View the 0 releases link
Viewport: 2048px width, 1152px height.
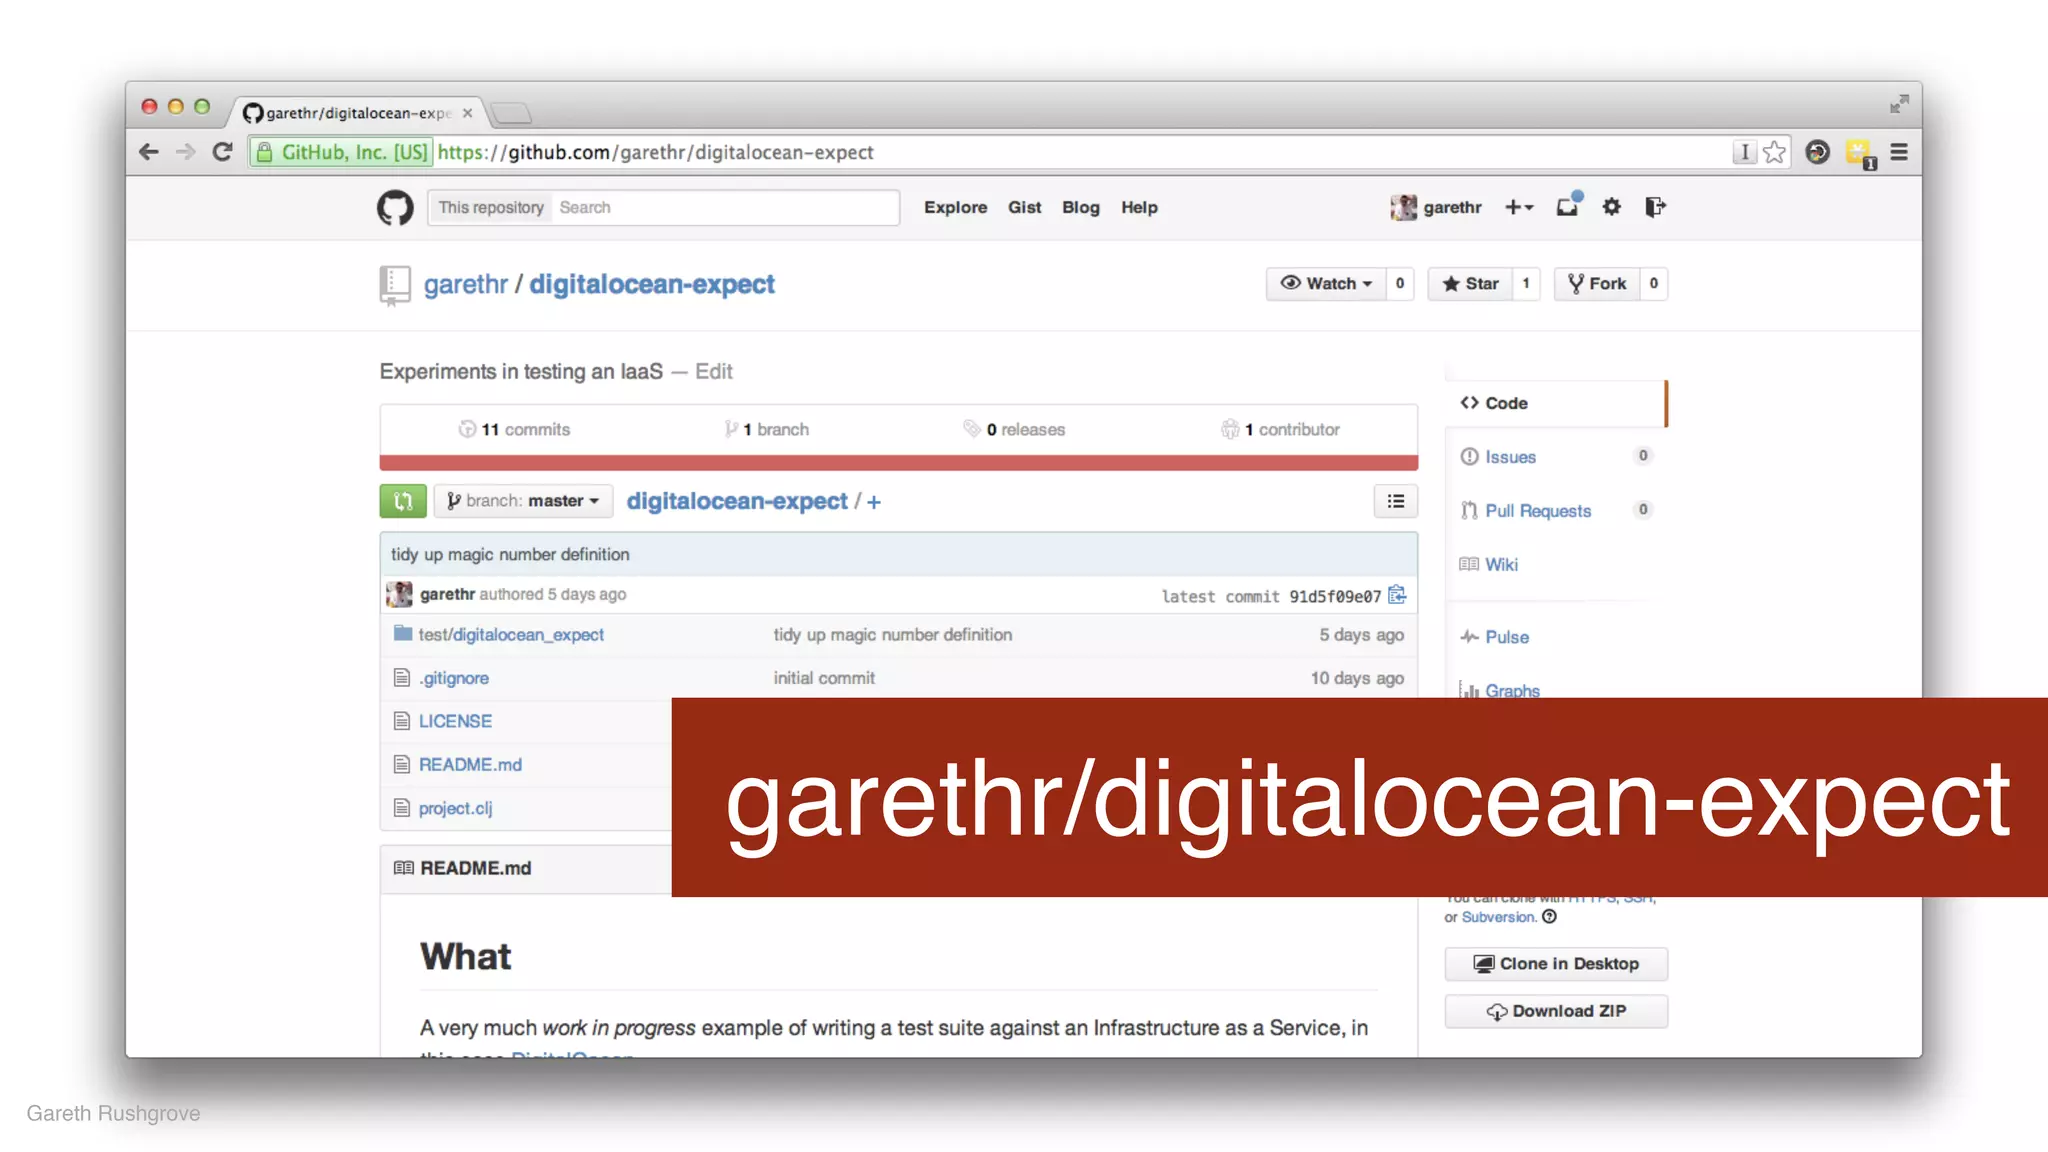[x=1014, y=429]
